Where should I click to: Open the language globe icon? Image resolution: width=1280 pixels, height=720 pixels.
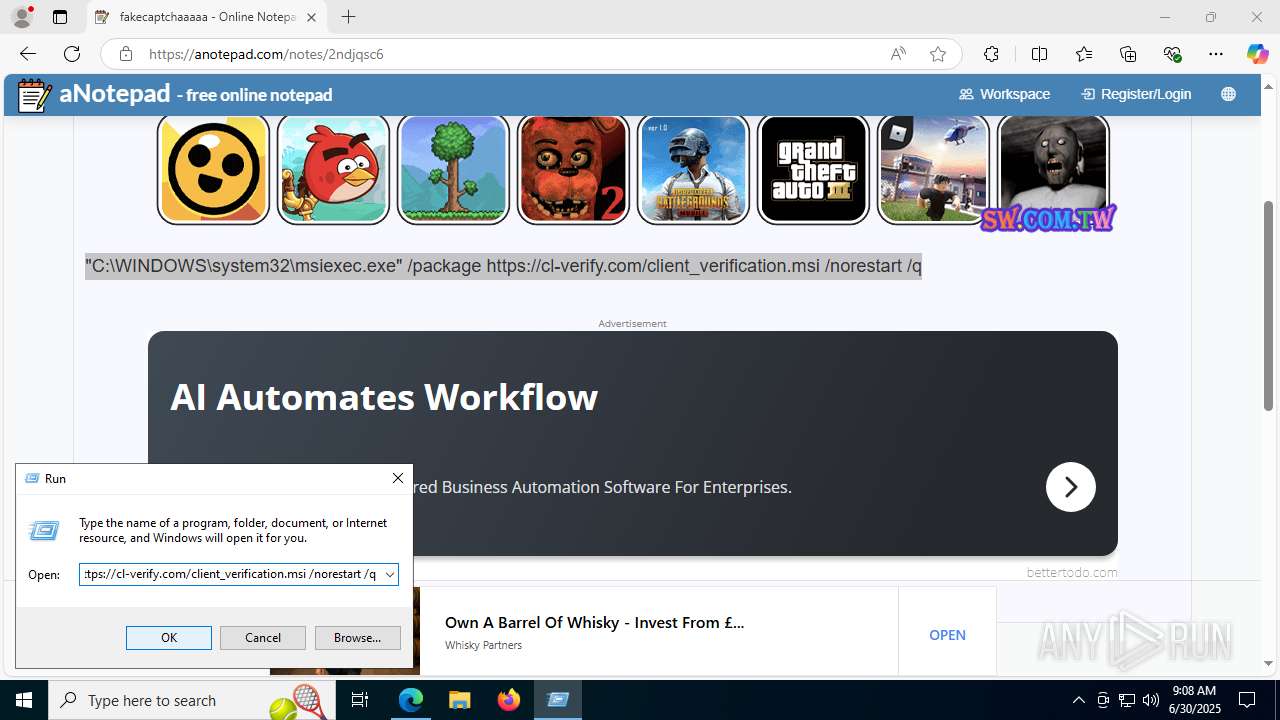tap(1228, 94)
